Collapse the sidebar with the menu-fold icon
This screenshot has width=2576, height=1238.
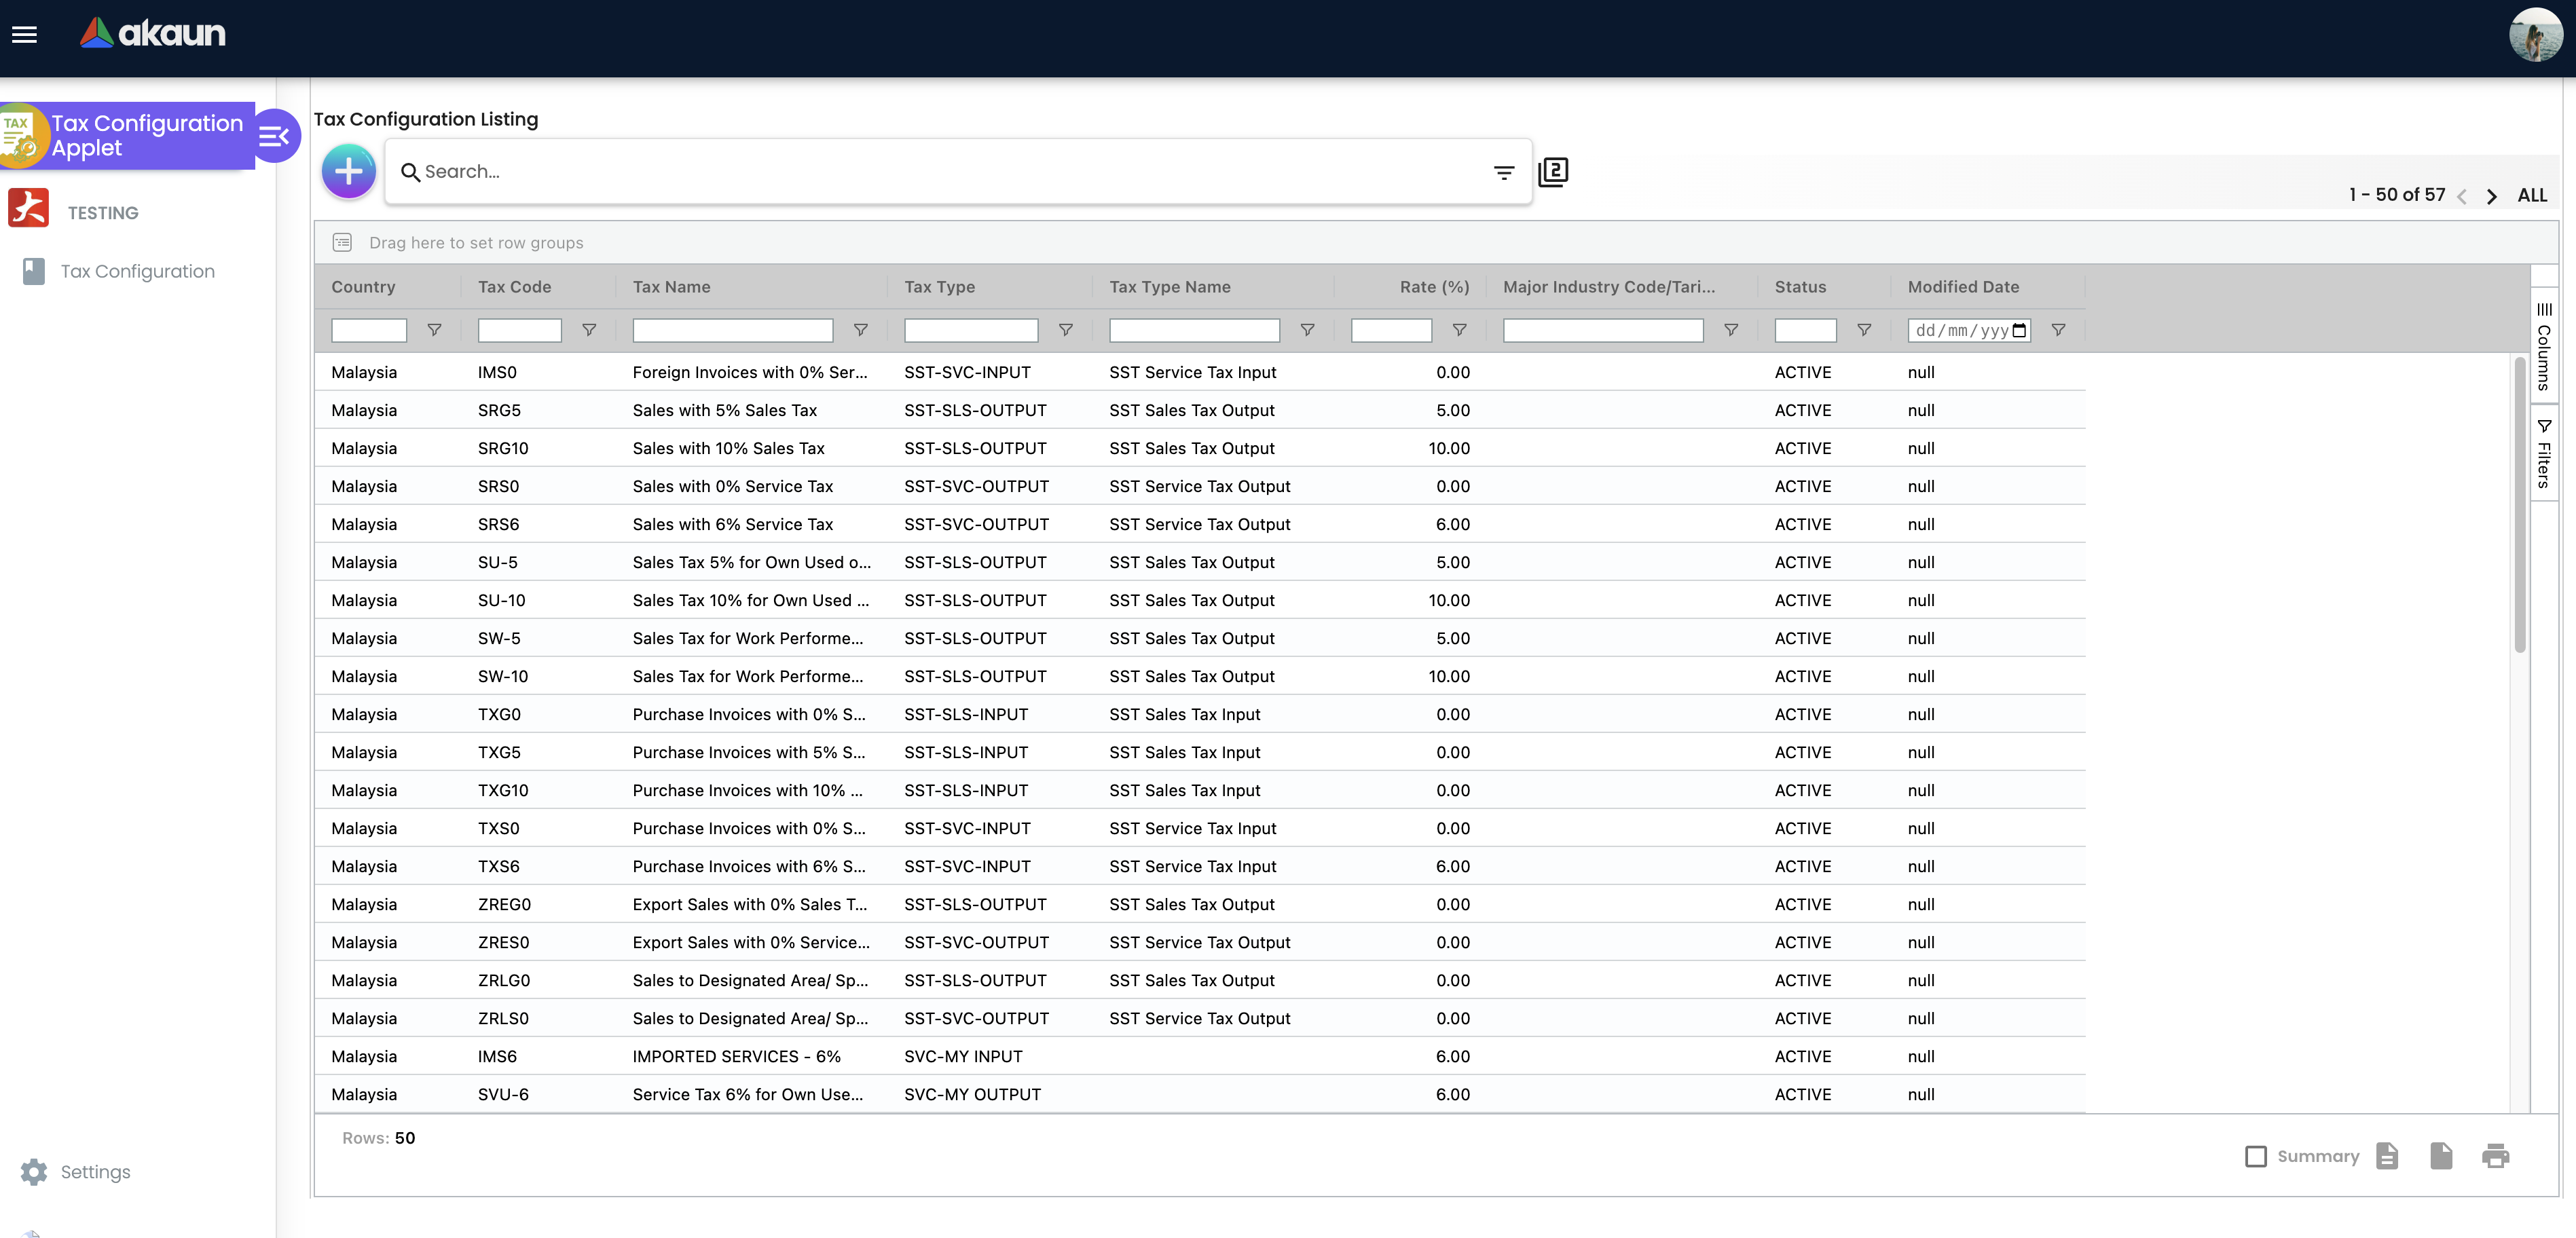tap(274, 136)
